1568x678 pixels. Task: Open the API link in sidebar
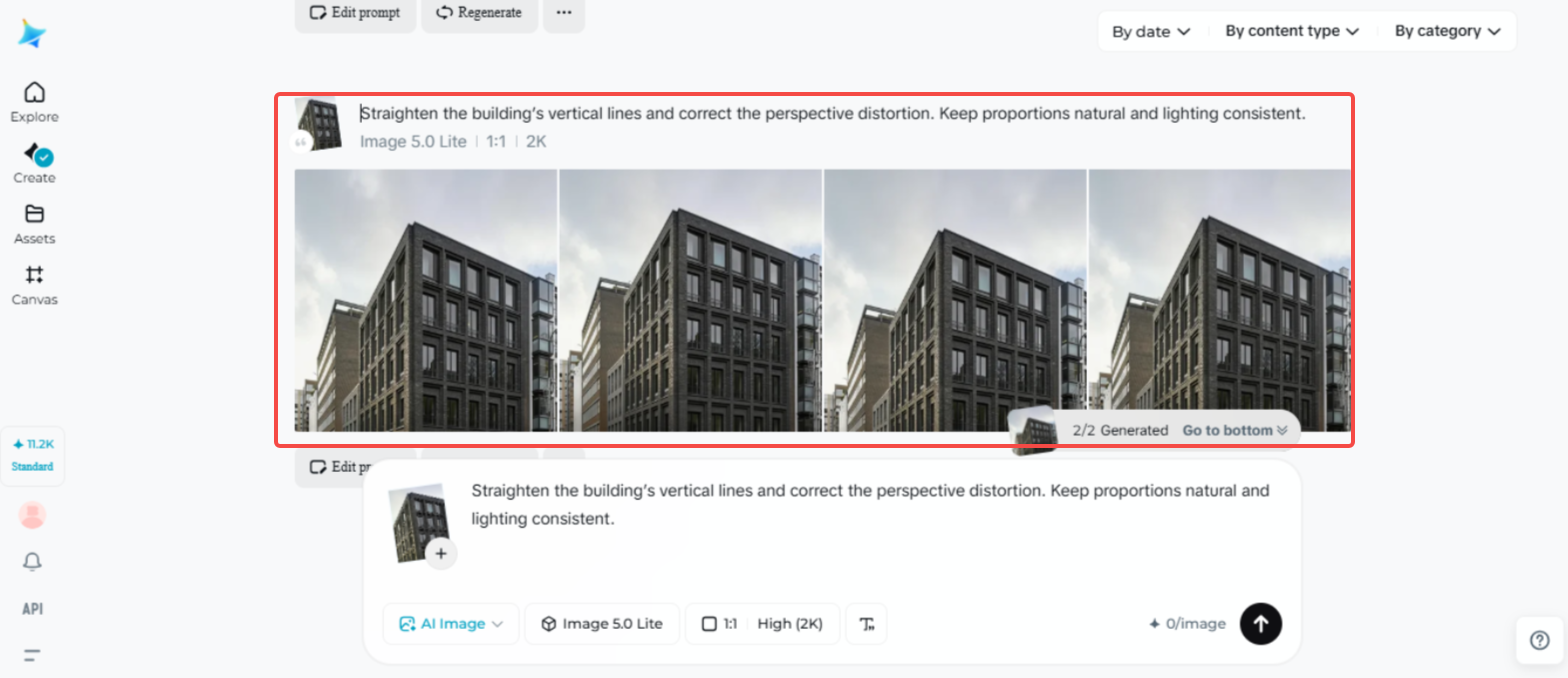coord(32,609)
